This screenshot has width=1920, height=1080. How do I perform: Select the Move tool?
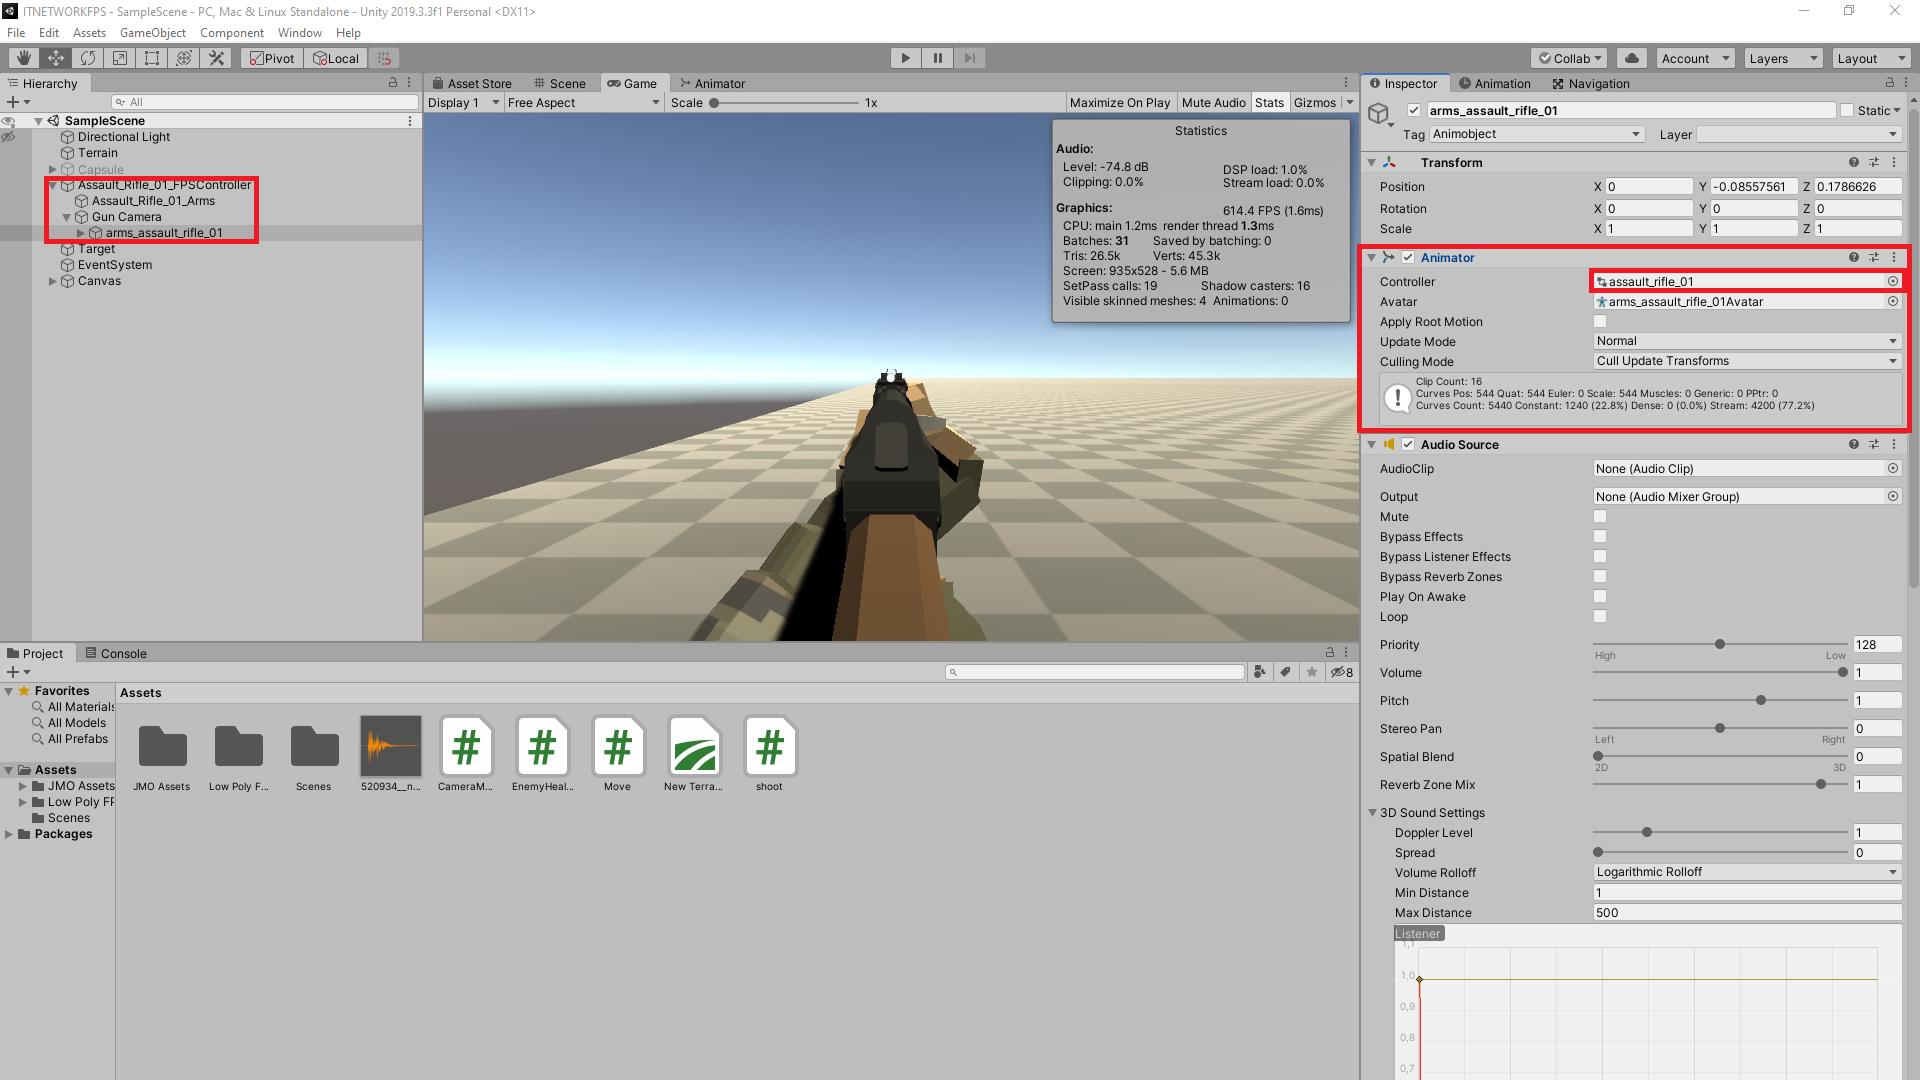[55, 57]
